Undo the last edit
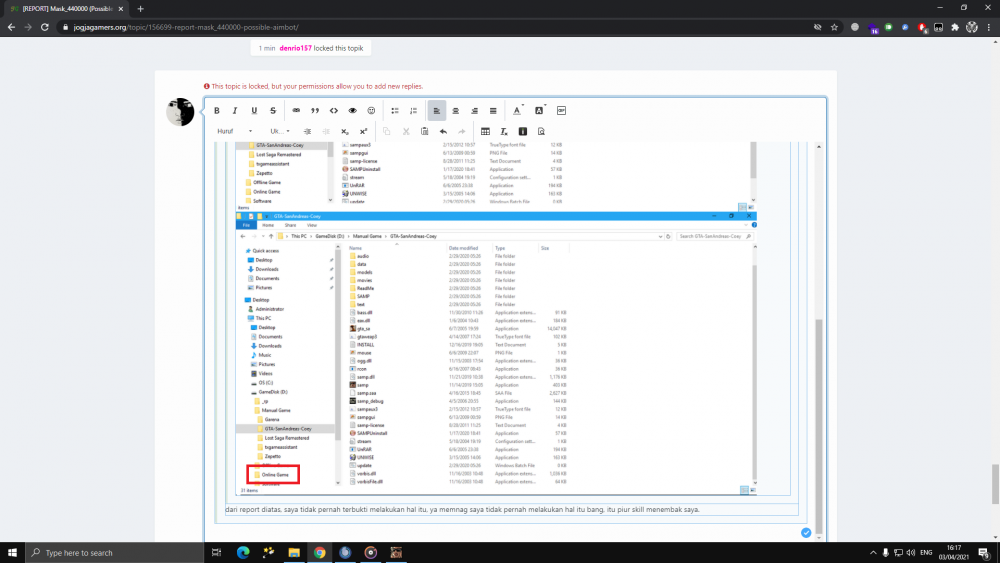This screenshot has height=563, width=1000. click(443, 131)
